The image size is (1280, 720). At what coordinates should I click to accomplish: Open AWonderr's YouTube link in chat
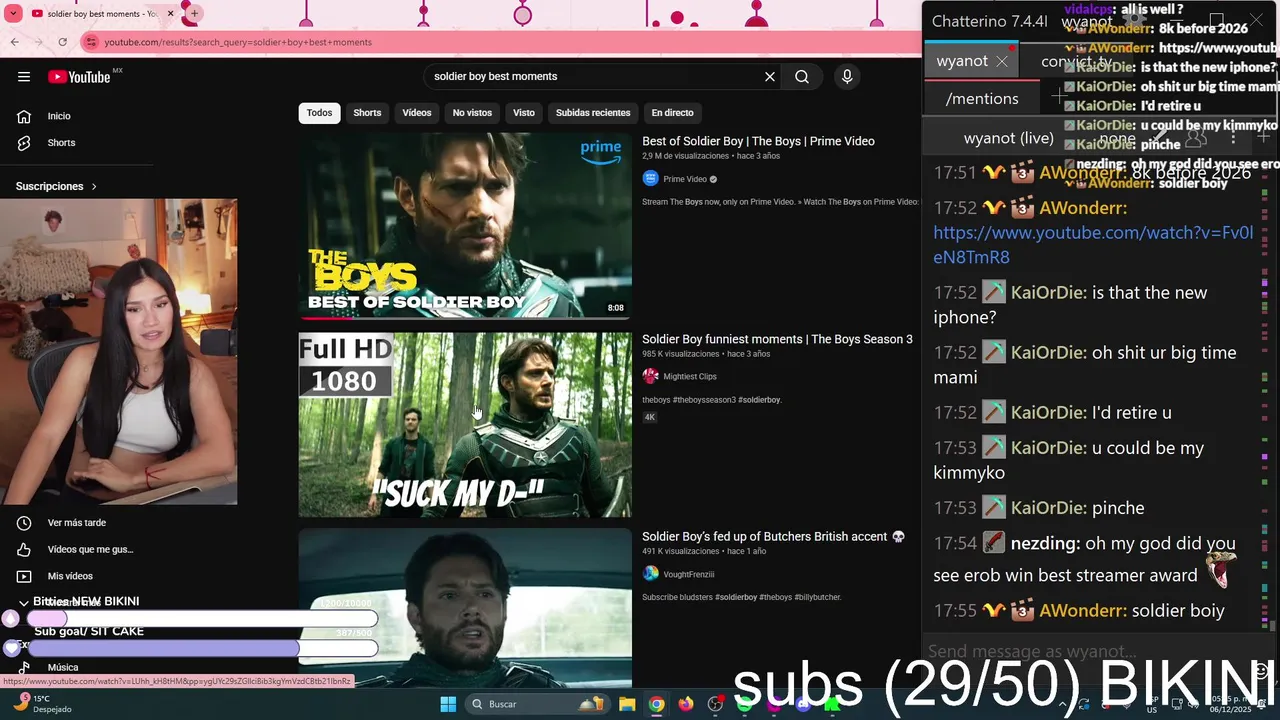[x=1093, y=245]
